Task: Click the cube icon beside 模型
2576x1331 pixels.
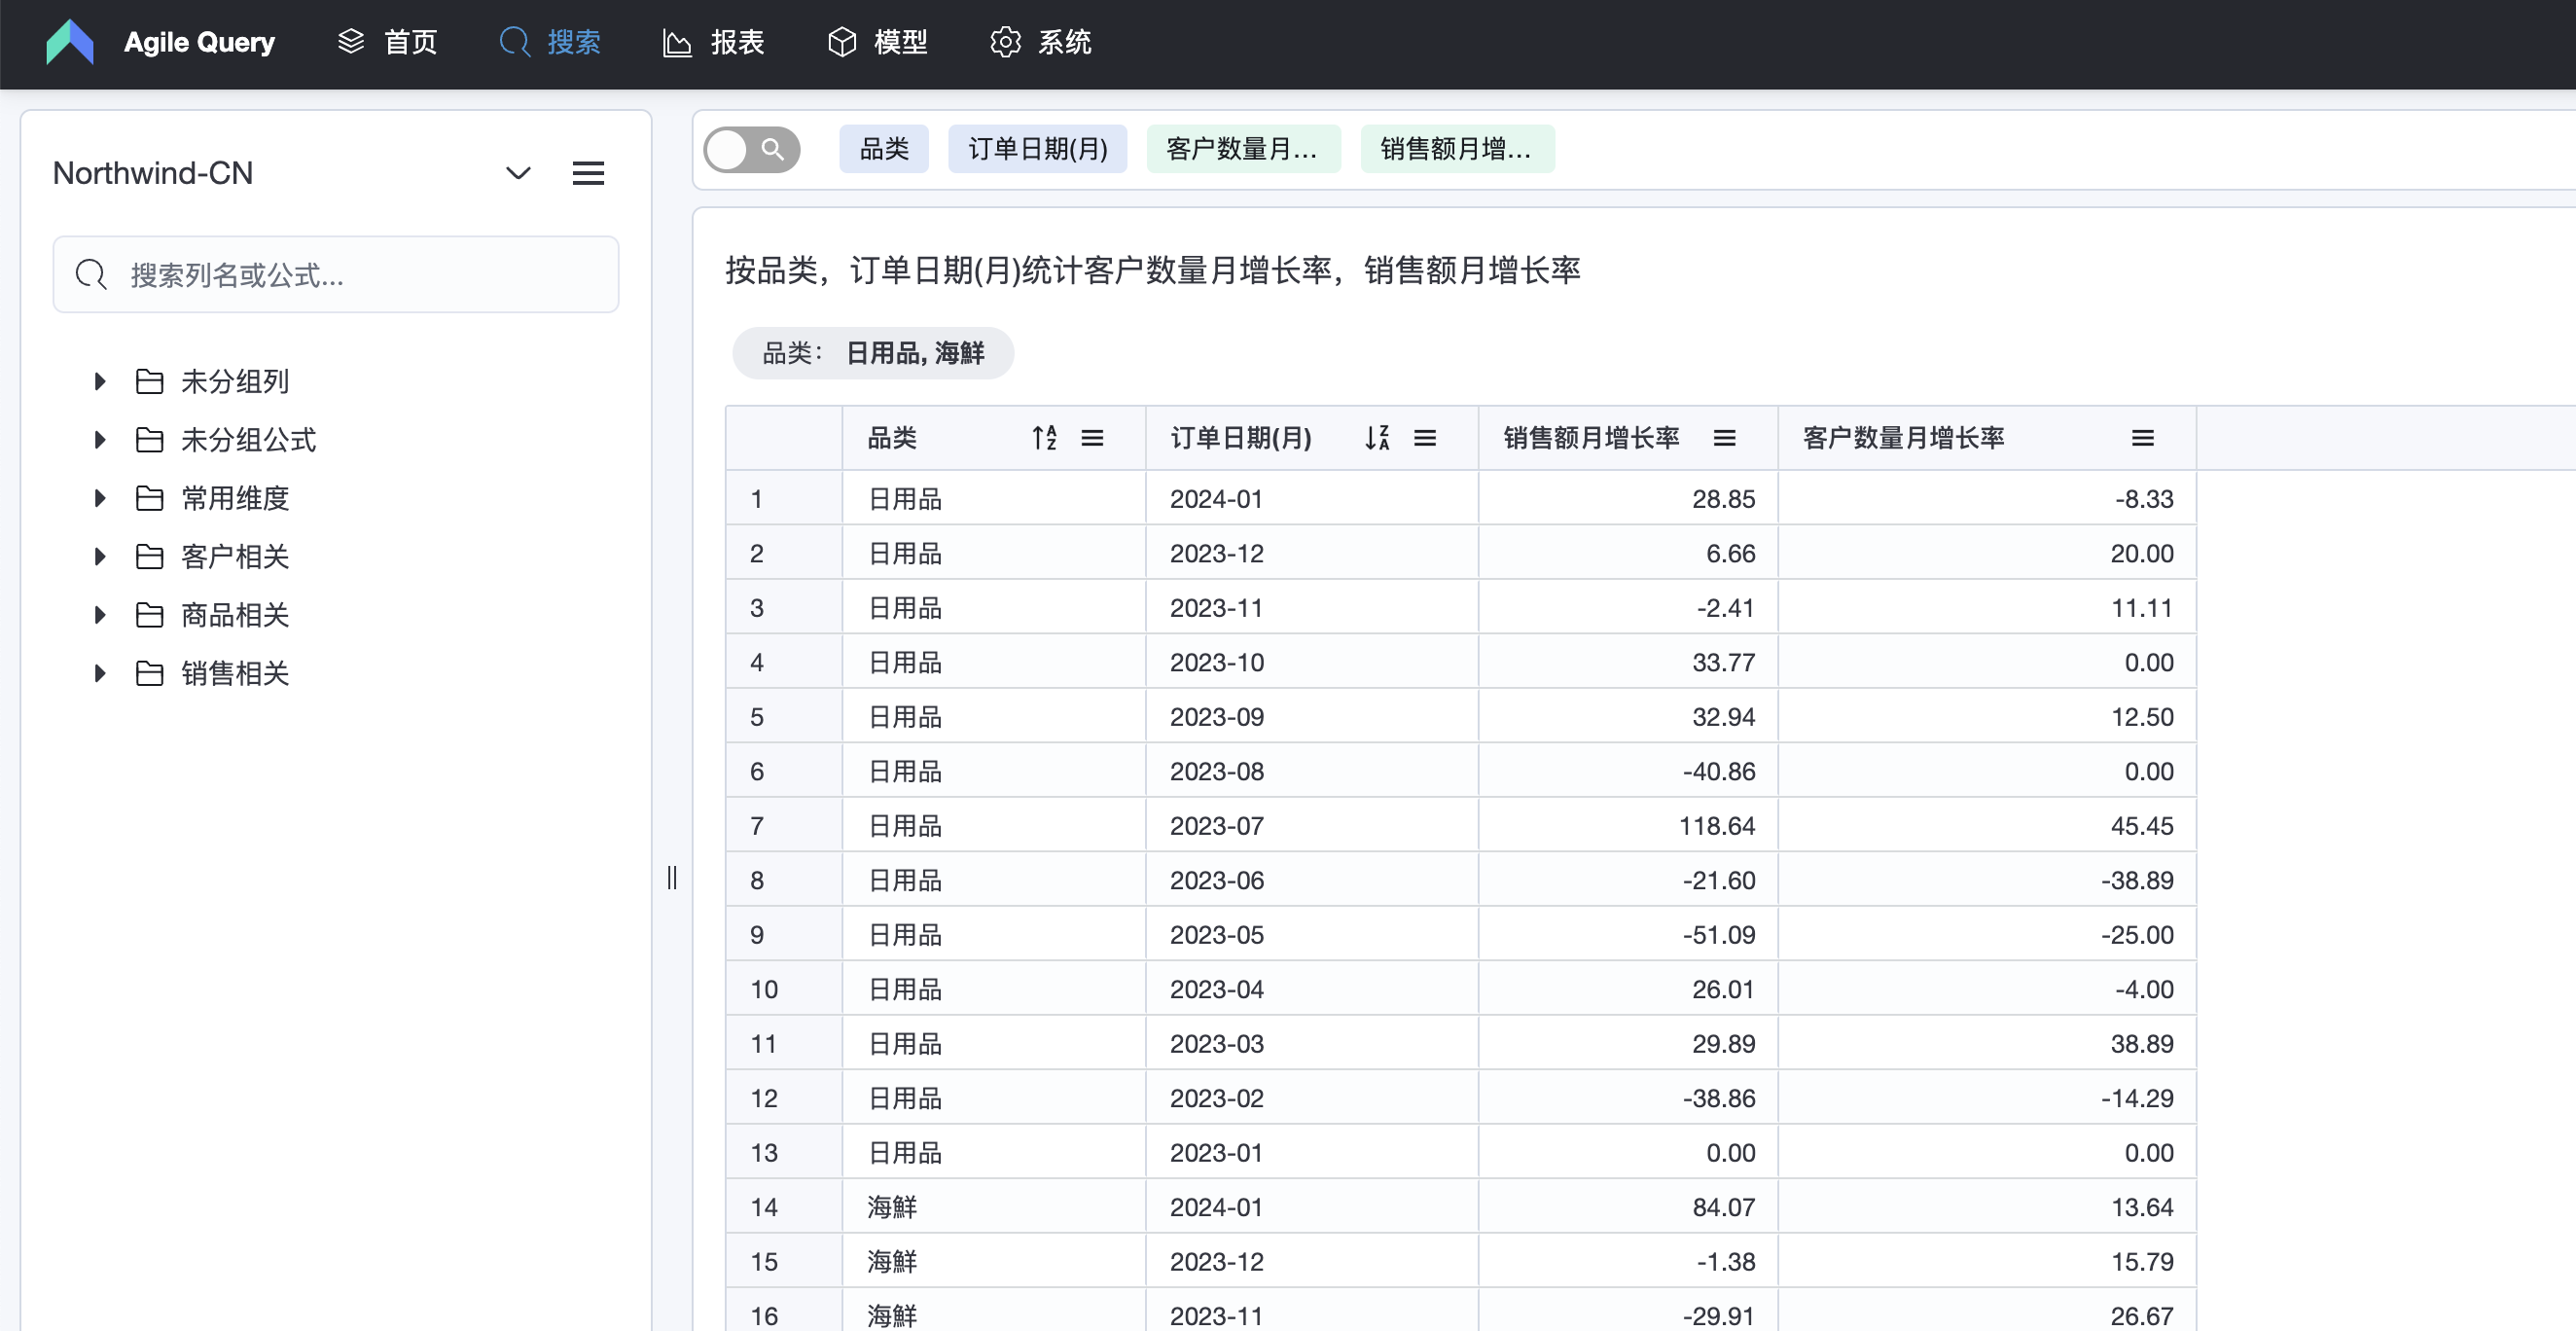Action: (842, 42)
